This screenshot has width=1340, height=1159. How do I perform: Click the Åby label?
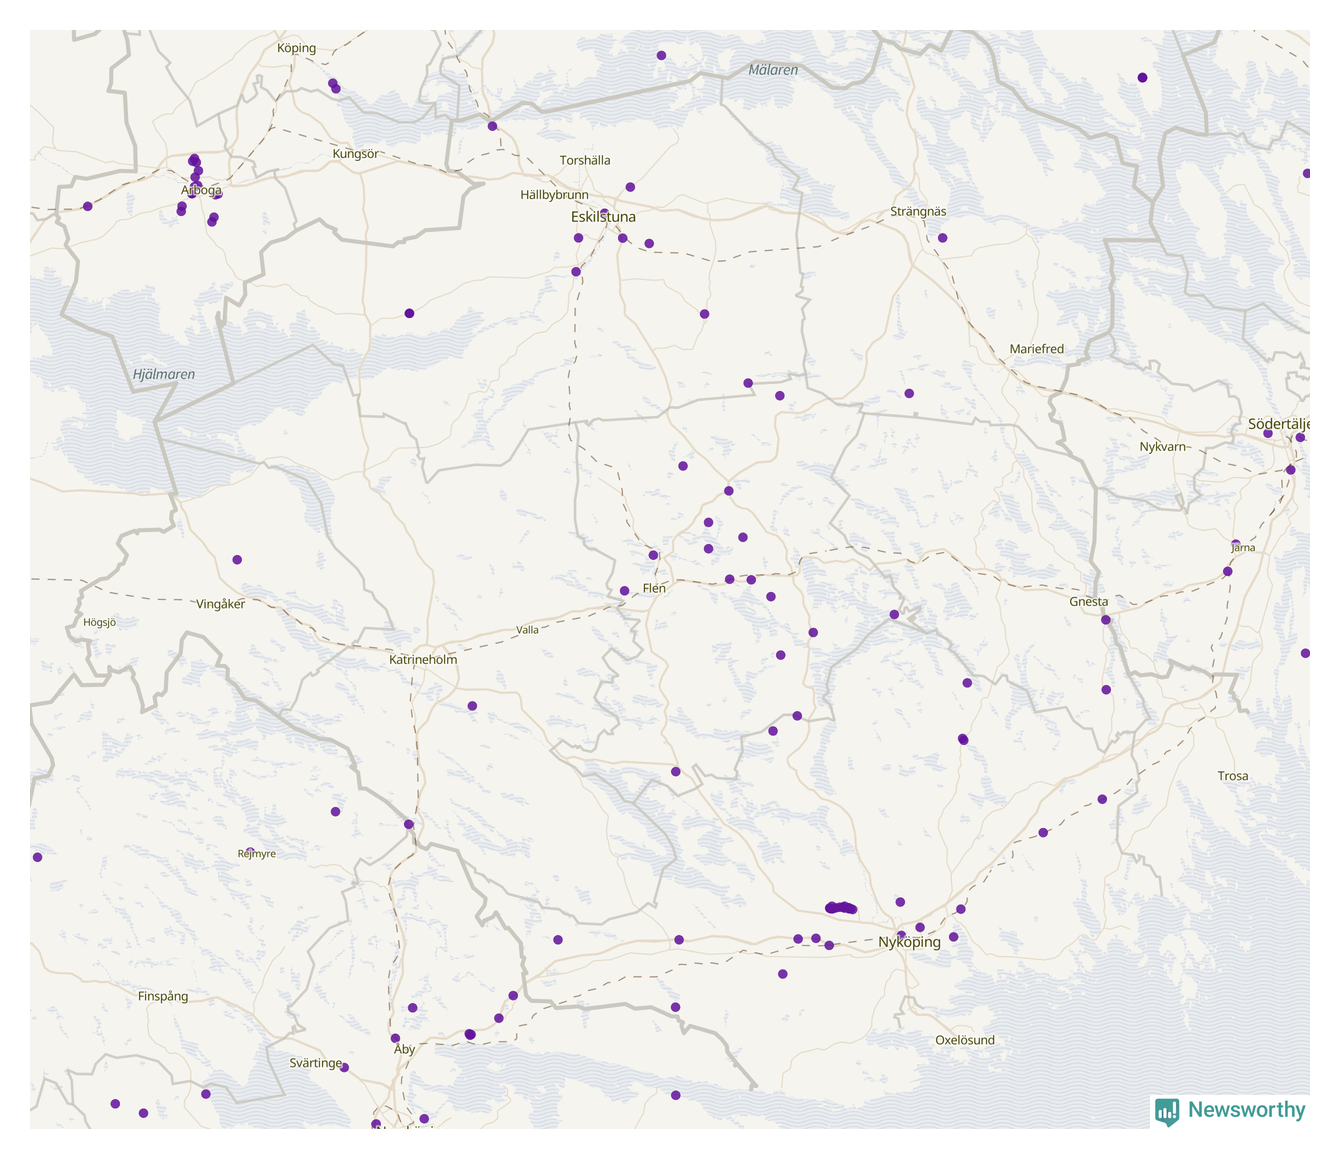tap(404, 1049)
